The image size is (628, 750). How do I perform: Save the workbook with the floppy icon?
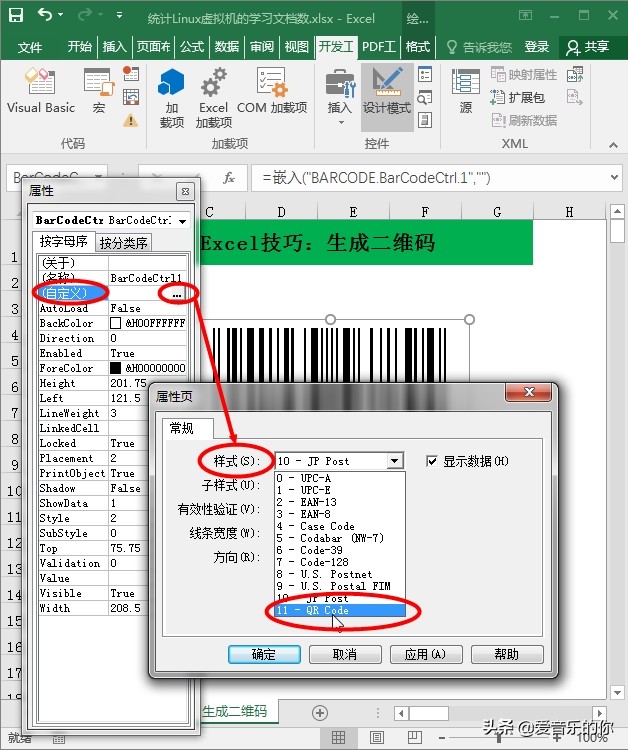coord(16,15)
